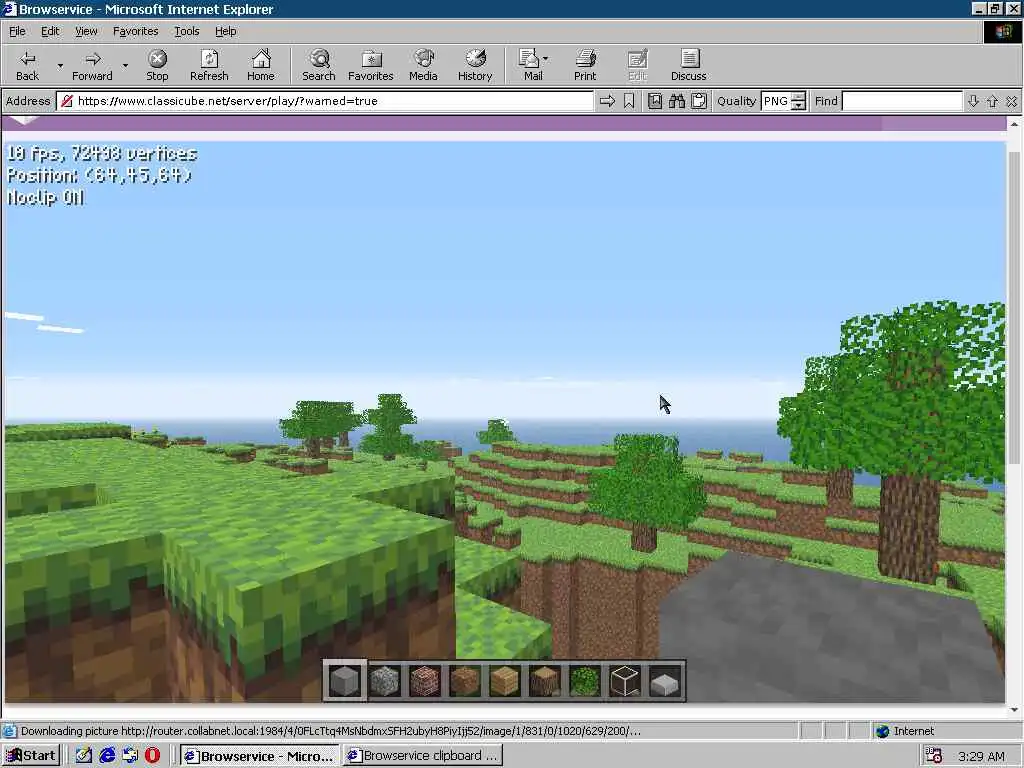The width and height of the screenshot is (1024, 768).
Task: Select the slab block in hotbar
Action: point(665,680)
